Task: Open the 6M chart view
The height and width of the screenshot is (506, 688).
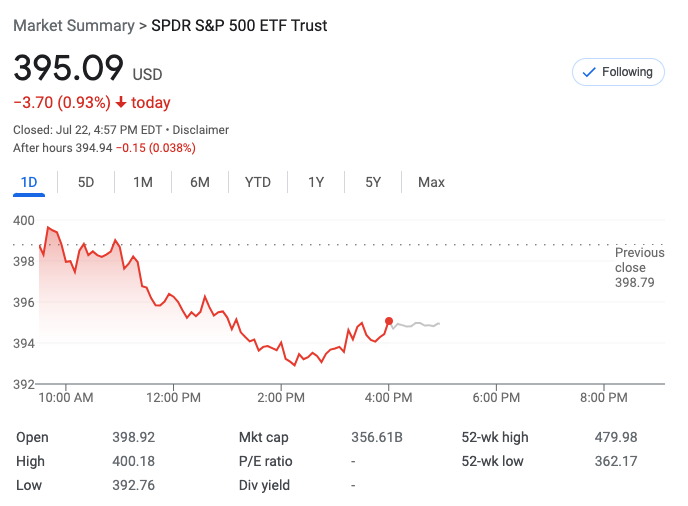Action: [200, 182]
